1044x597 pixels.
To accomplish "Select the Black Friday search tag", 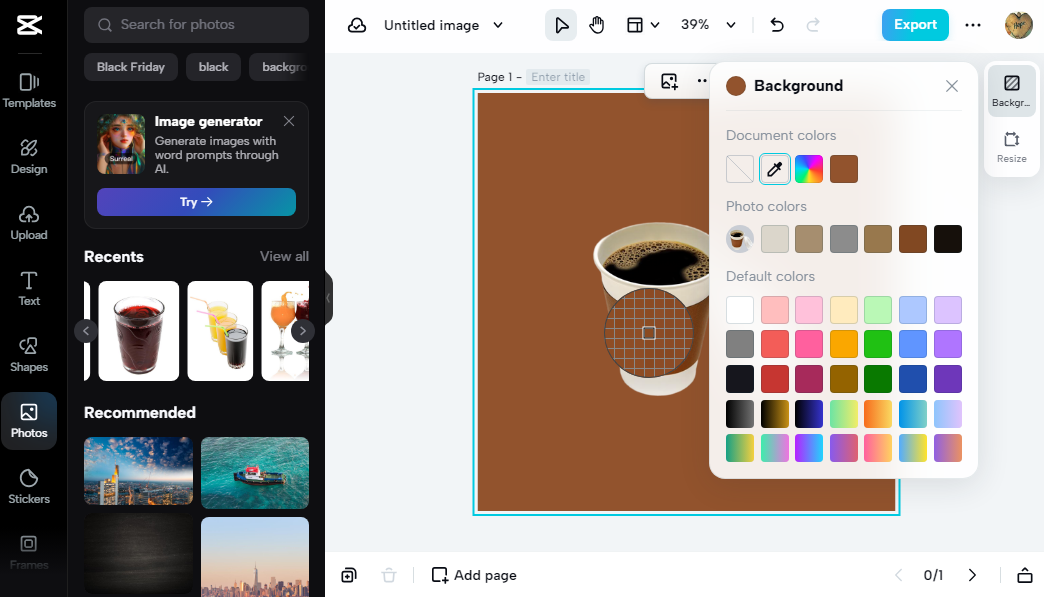I will (x=130, y=67).
